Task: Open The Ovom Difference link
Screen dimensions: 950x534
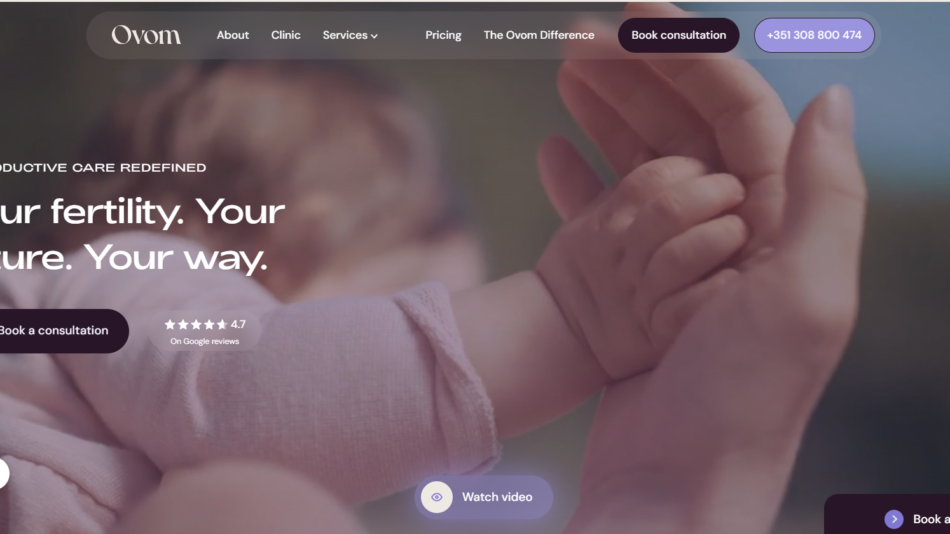Action: (x=539, y=35)
